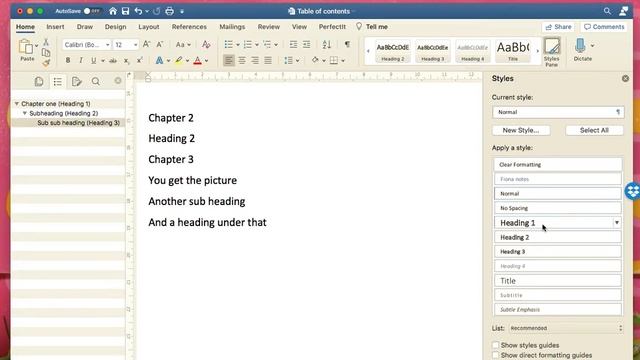
Task: Open the Change Case Aa dropdown
Action: [183, 44]
